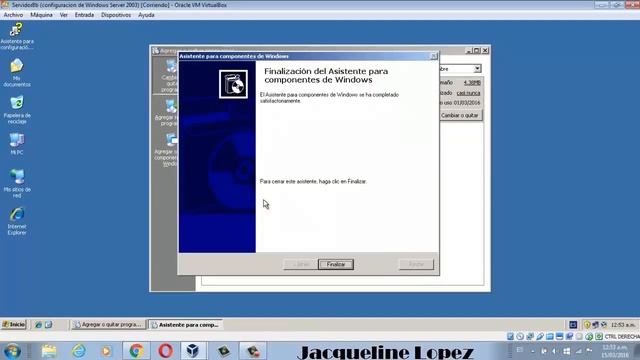Click the greyed-out Ayuda button in wizard
The height and width of the screenshot is (360, 640).
pos(416,264)
